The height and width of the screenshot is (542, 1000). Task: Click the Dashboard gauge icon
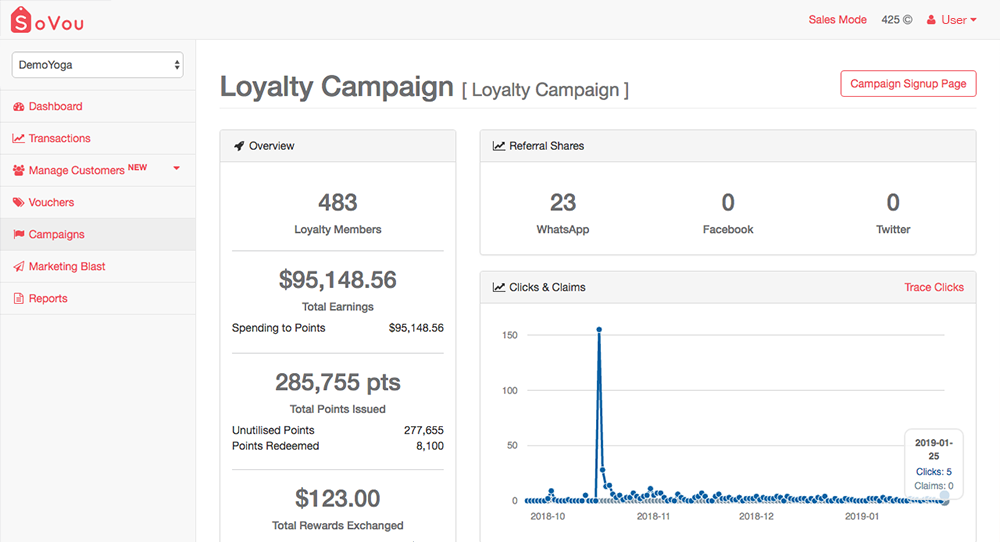click(x=18, y=106)
